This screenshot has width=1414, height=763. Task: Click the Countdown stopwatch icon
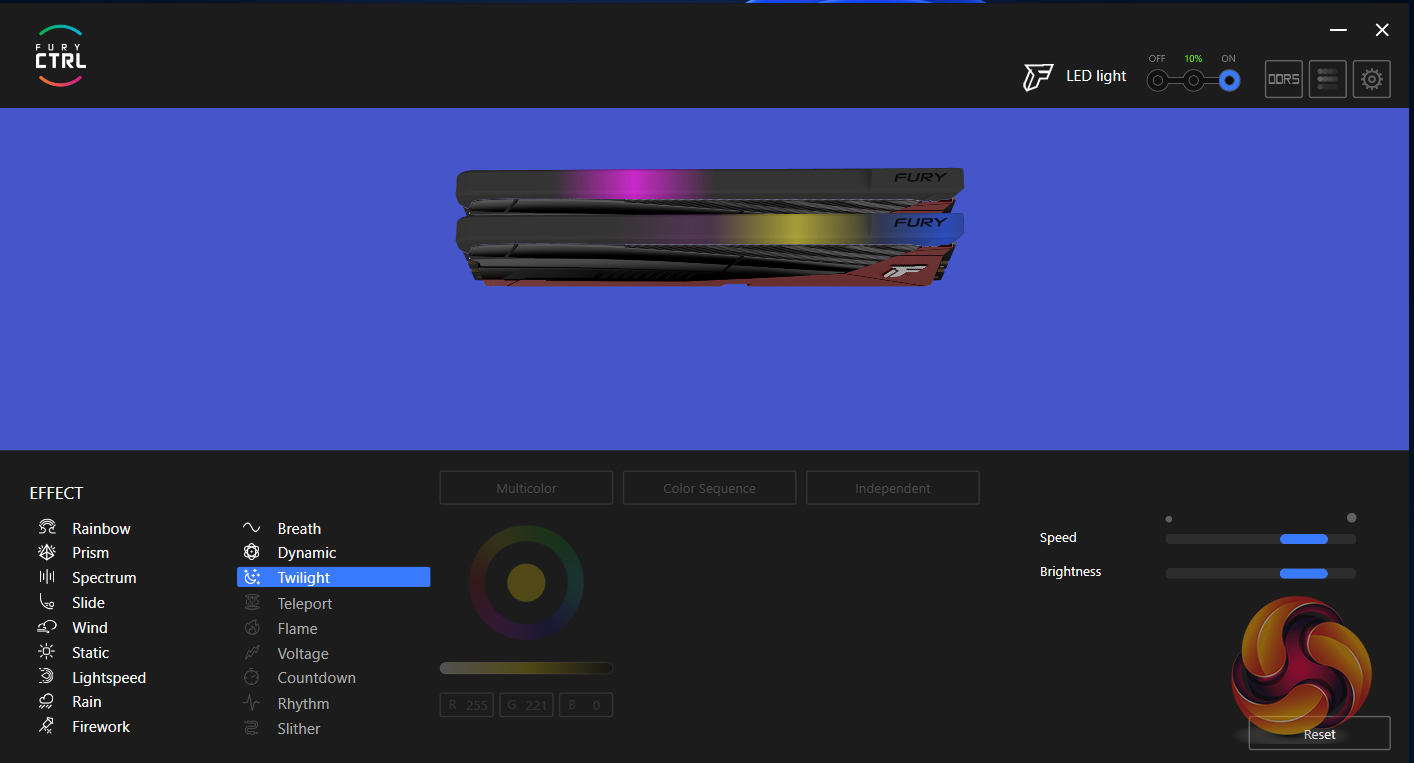pos(252,677)
